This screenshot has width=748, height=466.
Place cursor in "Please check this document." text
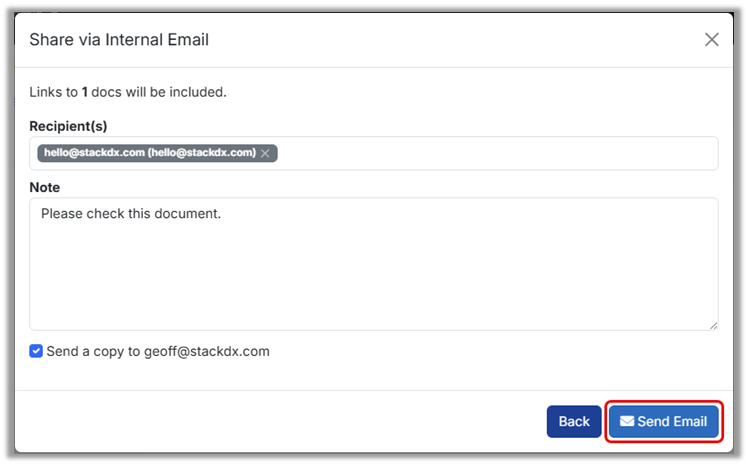[x=130, y=213]
